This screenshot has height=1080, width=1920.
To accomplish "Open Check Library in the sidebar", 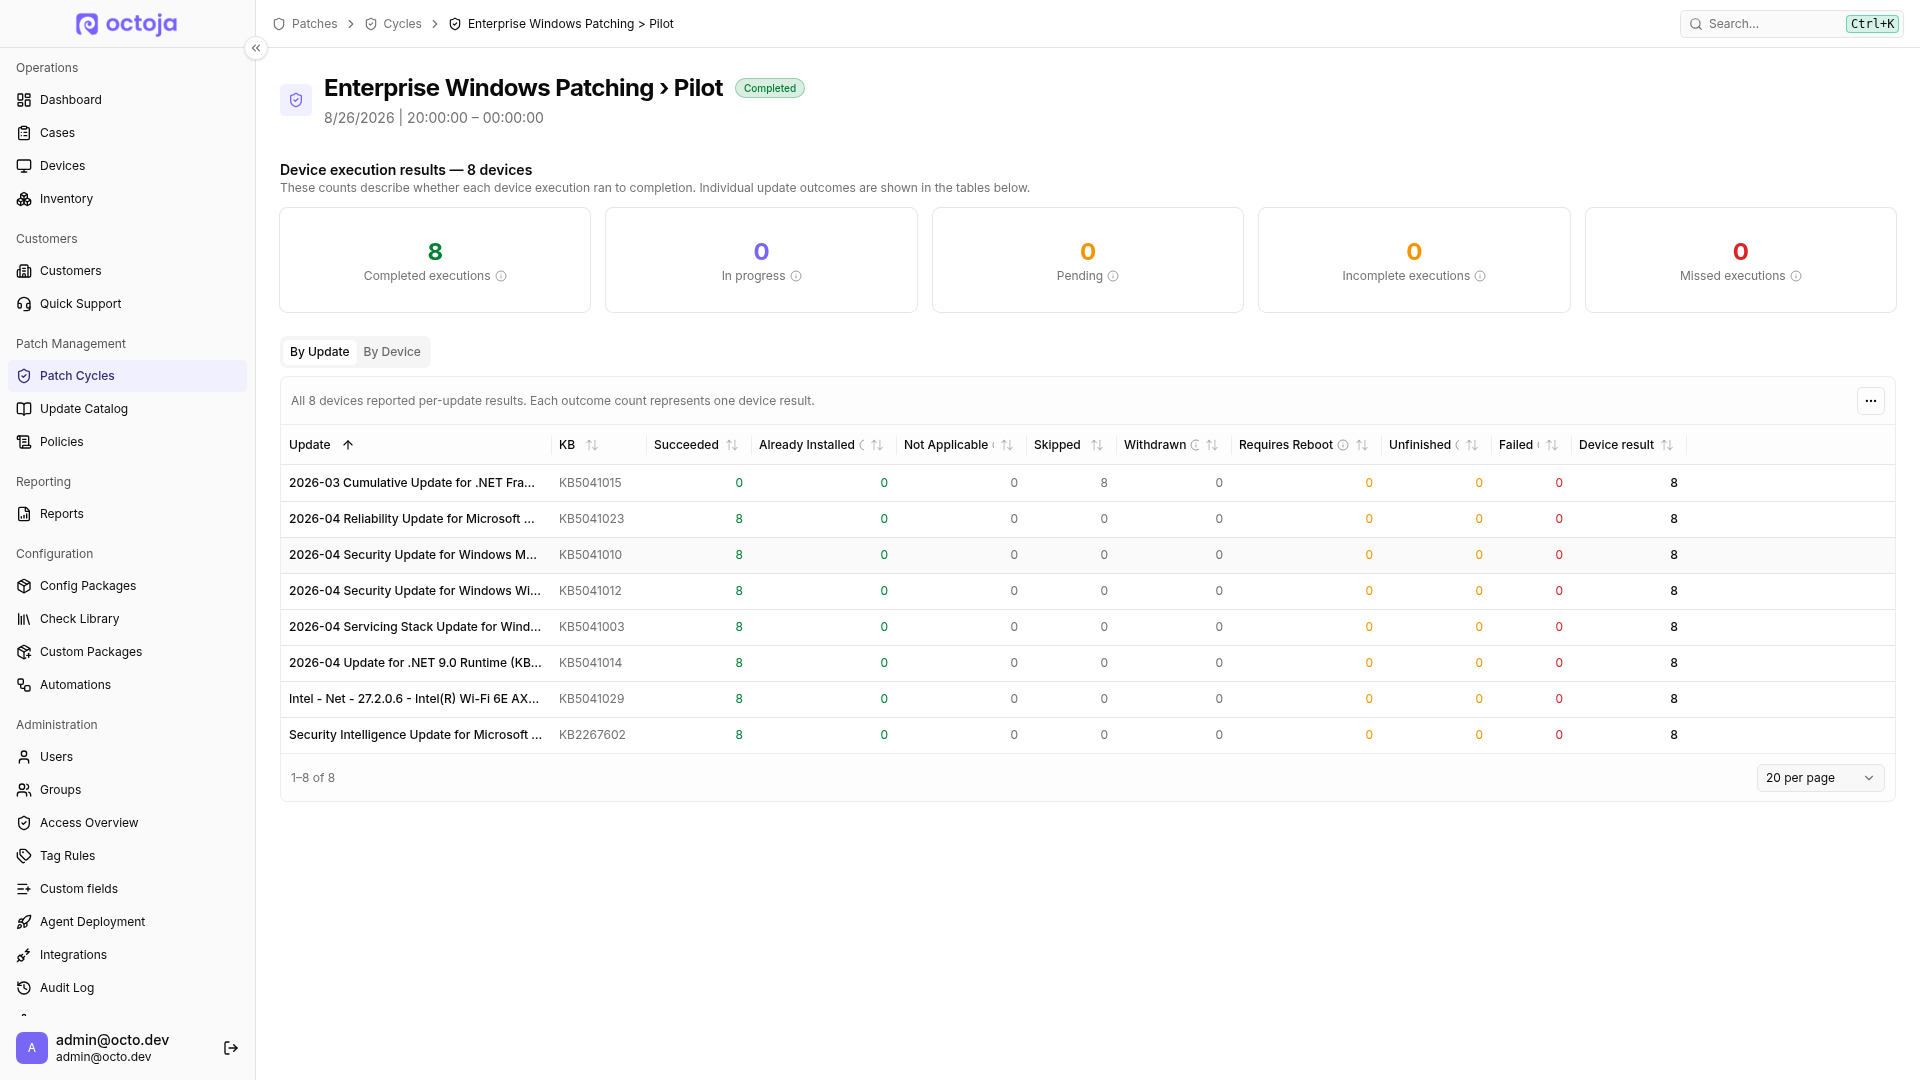I will click(x=127, y=619).
